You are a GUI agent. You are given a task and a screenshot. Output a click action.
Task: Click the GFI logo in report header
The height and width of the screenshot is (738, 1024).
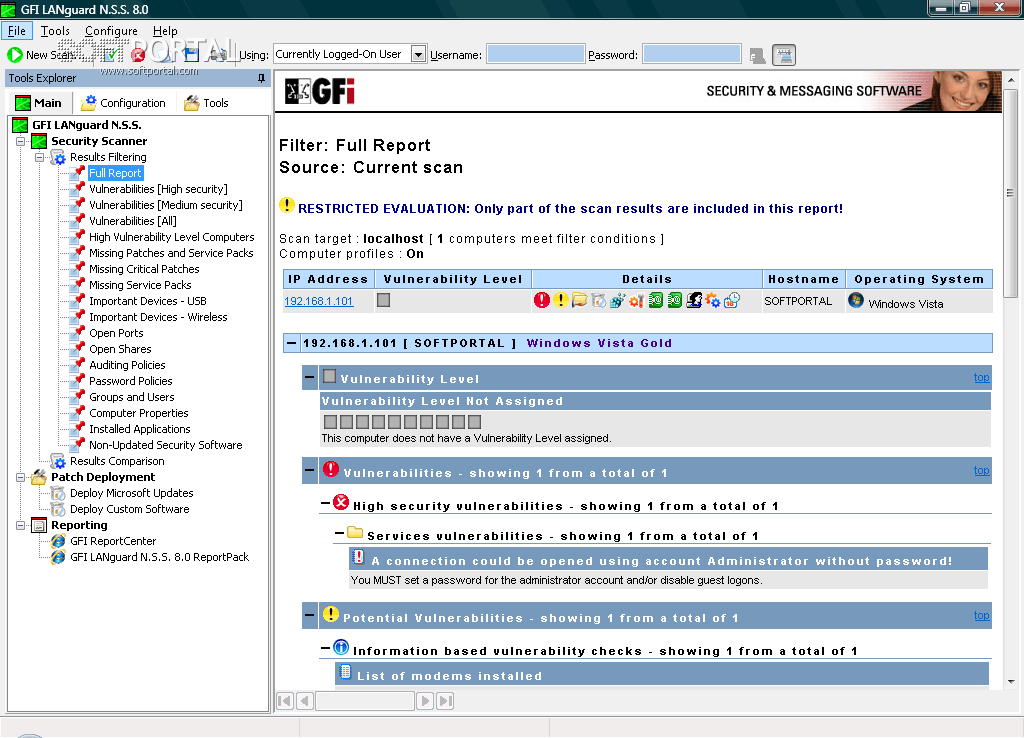(x=320, y=91)
